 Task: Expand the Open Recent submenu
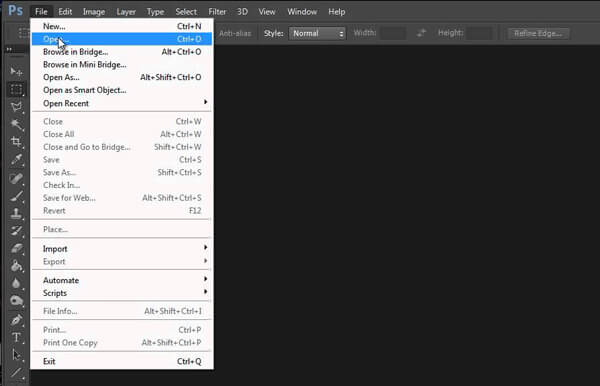pyautogui.click(x=122, y=103)
